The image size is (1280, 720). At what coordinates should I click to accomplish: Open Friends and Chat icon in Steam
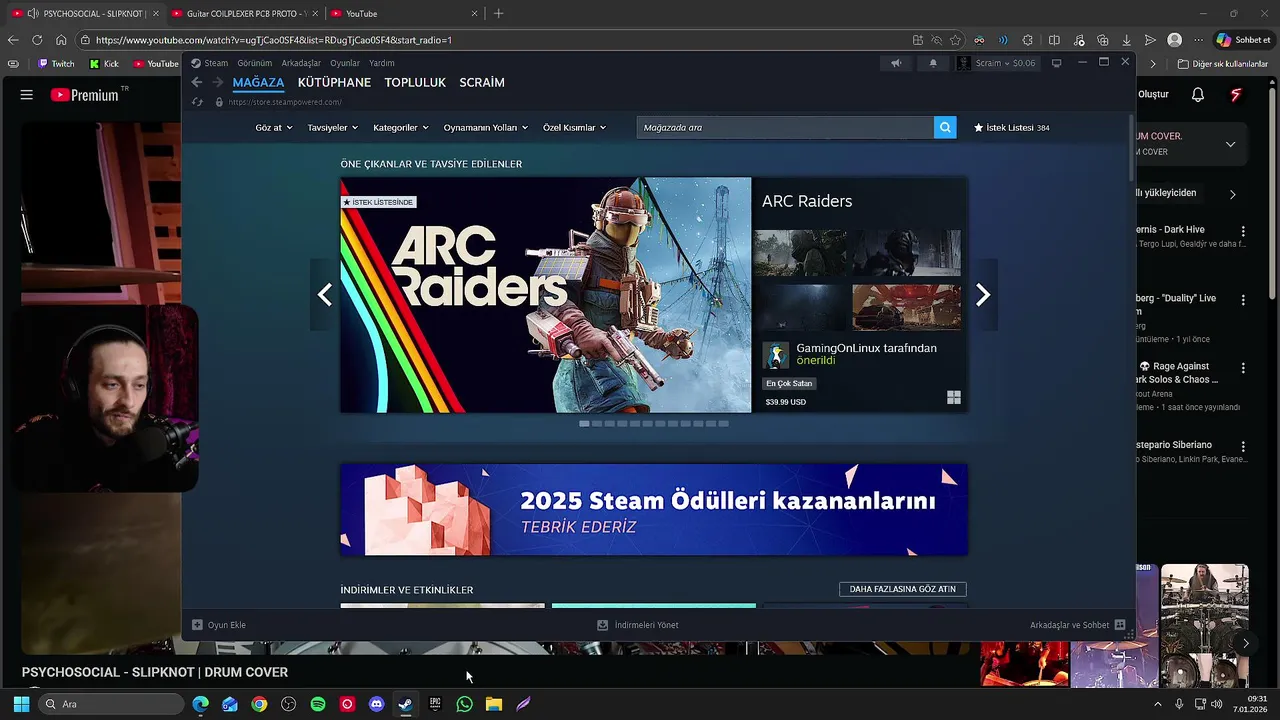pos(1120,625)
